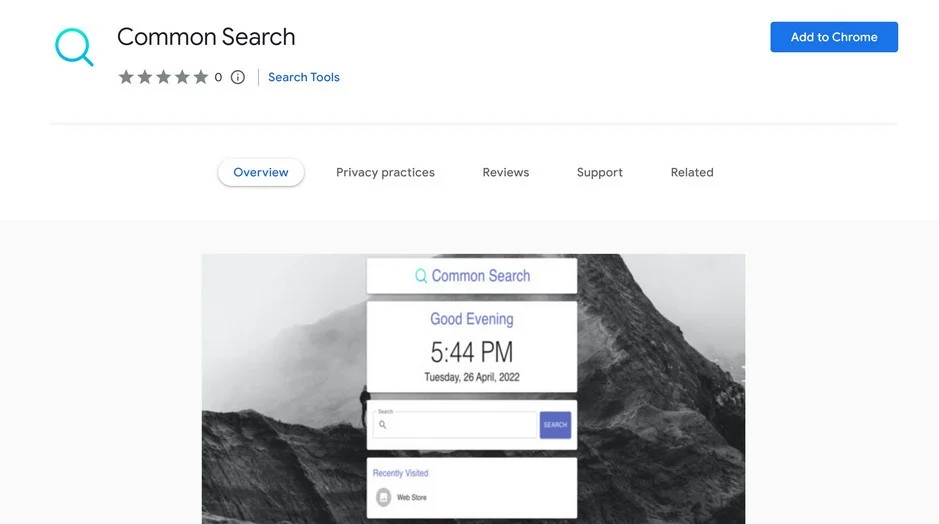939x524 pixels.
Task: Switch to the Privacy practices tab
Action: 385,172
